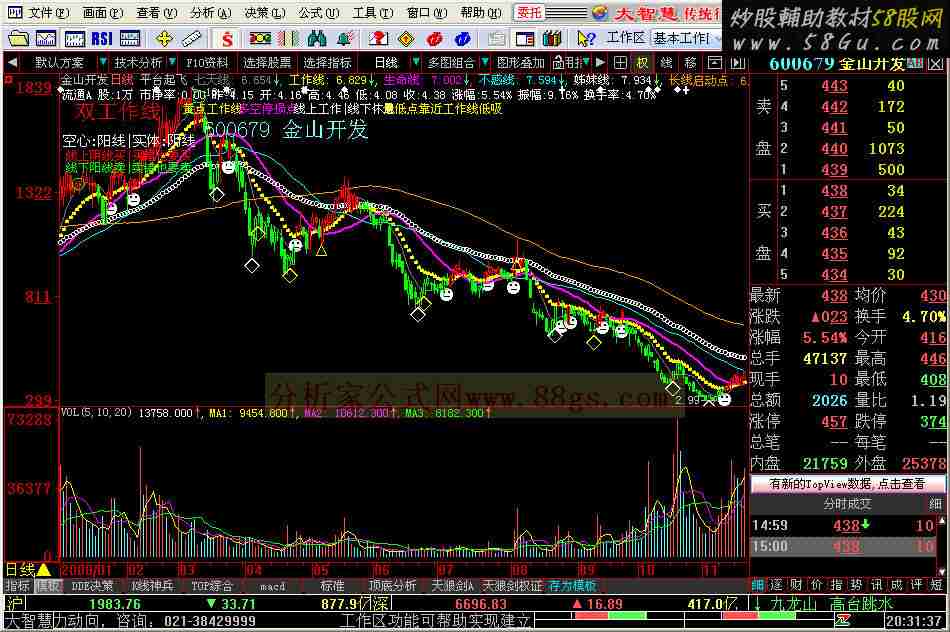The width and height of the screenshot is (950, 632).
Task: Click the RSI indicator toolbar icon
Action: click(x=102, y=39)
